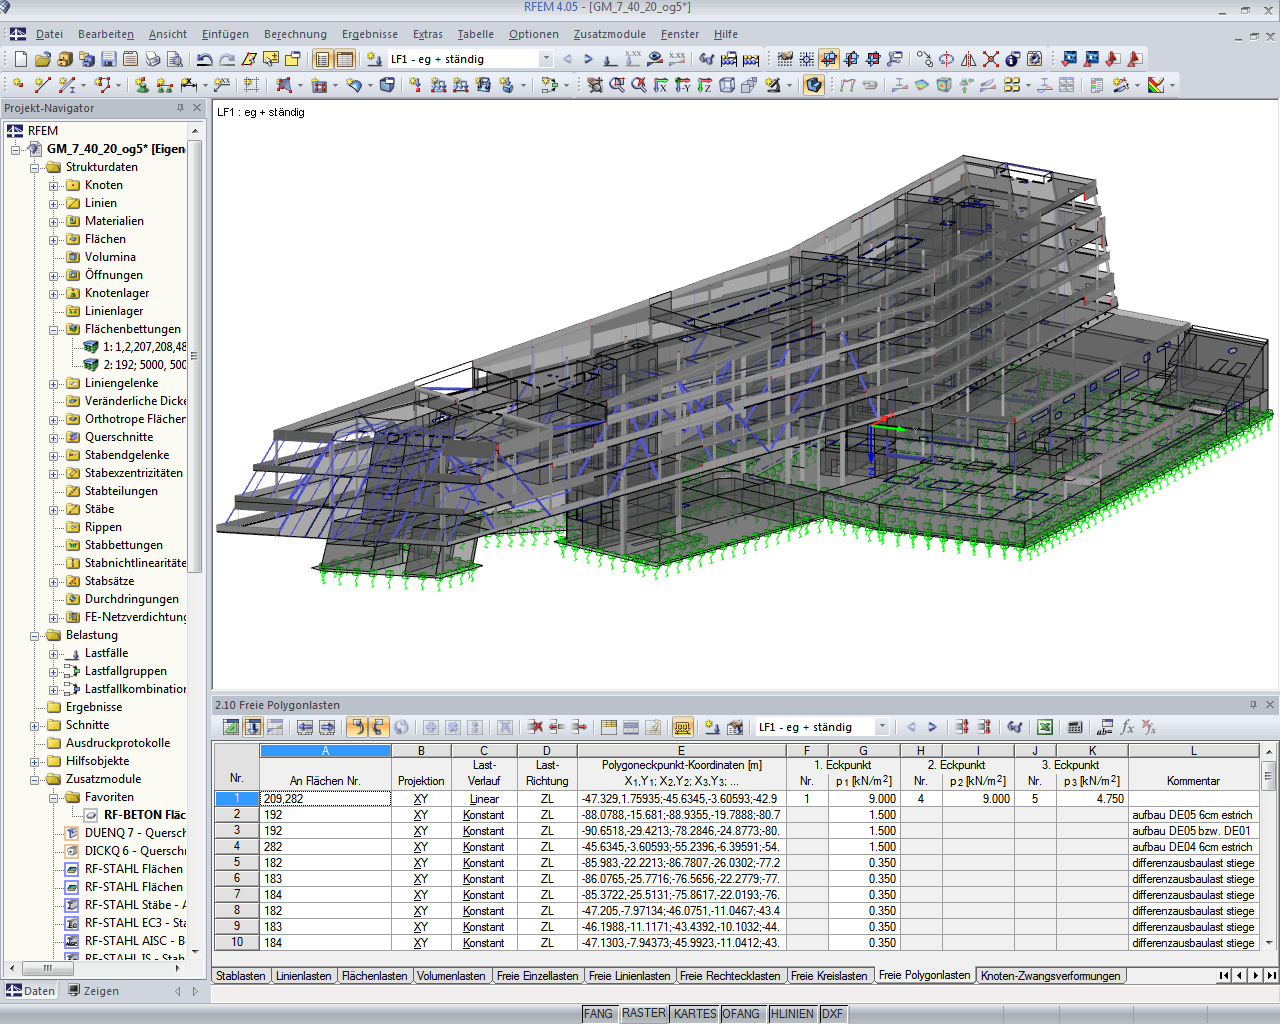1280x1024 pixels.
Task: Toggle FANG snap mode in the status bar
Action: 598,1013
